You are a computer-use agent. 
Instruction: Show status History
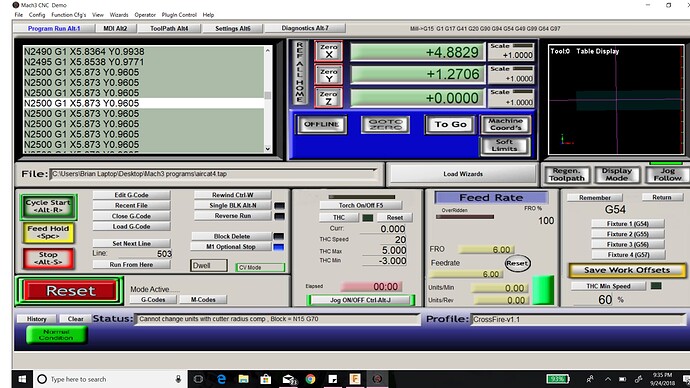[x=37, y=319]
